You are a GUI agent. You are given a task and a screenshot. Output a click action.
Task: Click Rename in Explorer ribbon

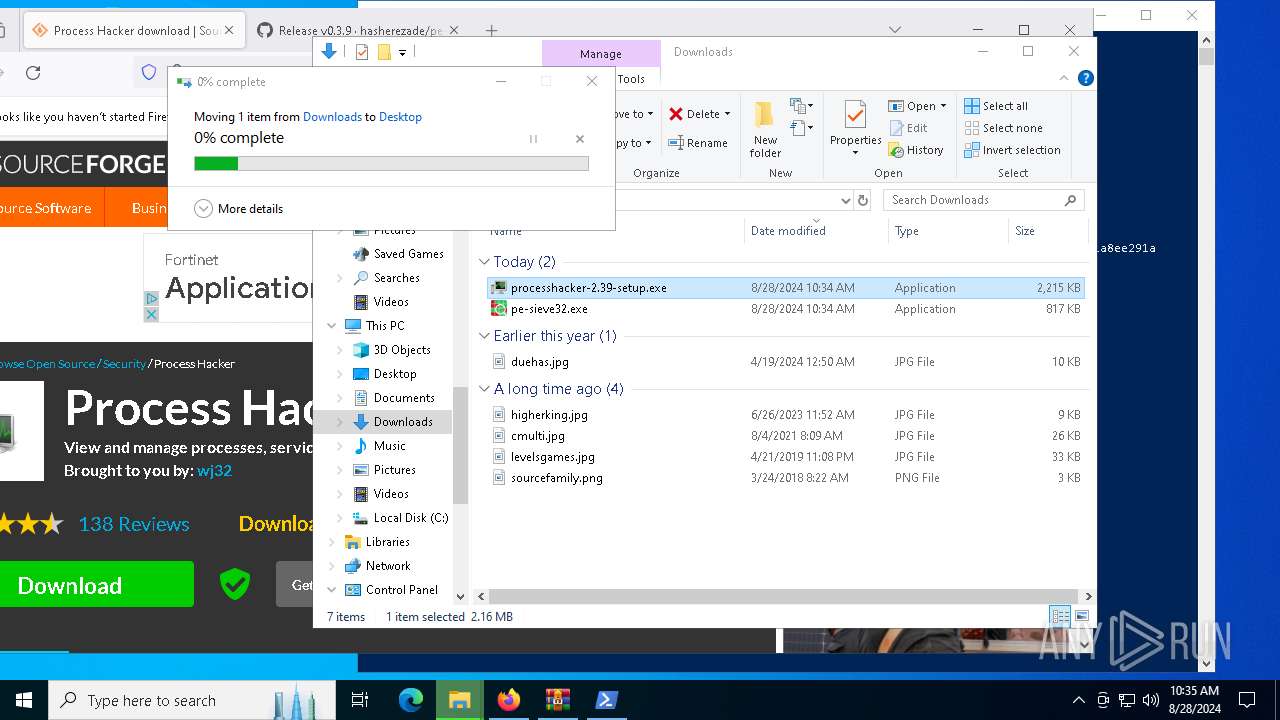tap(698, 143)
